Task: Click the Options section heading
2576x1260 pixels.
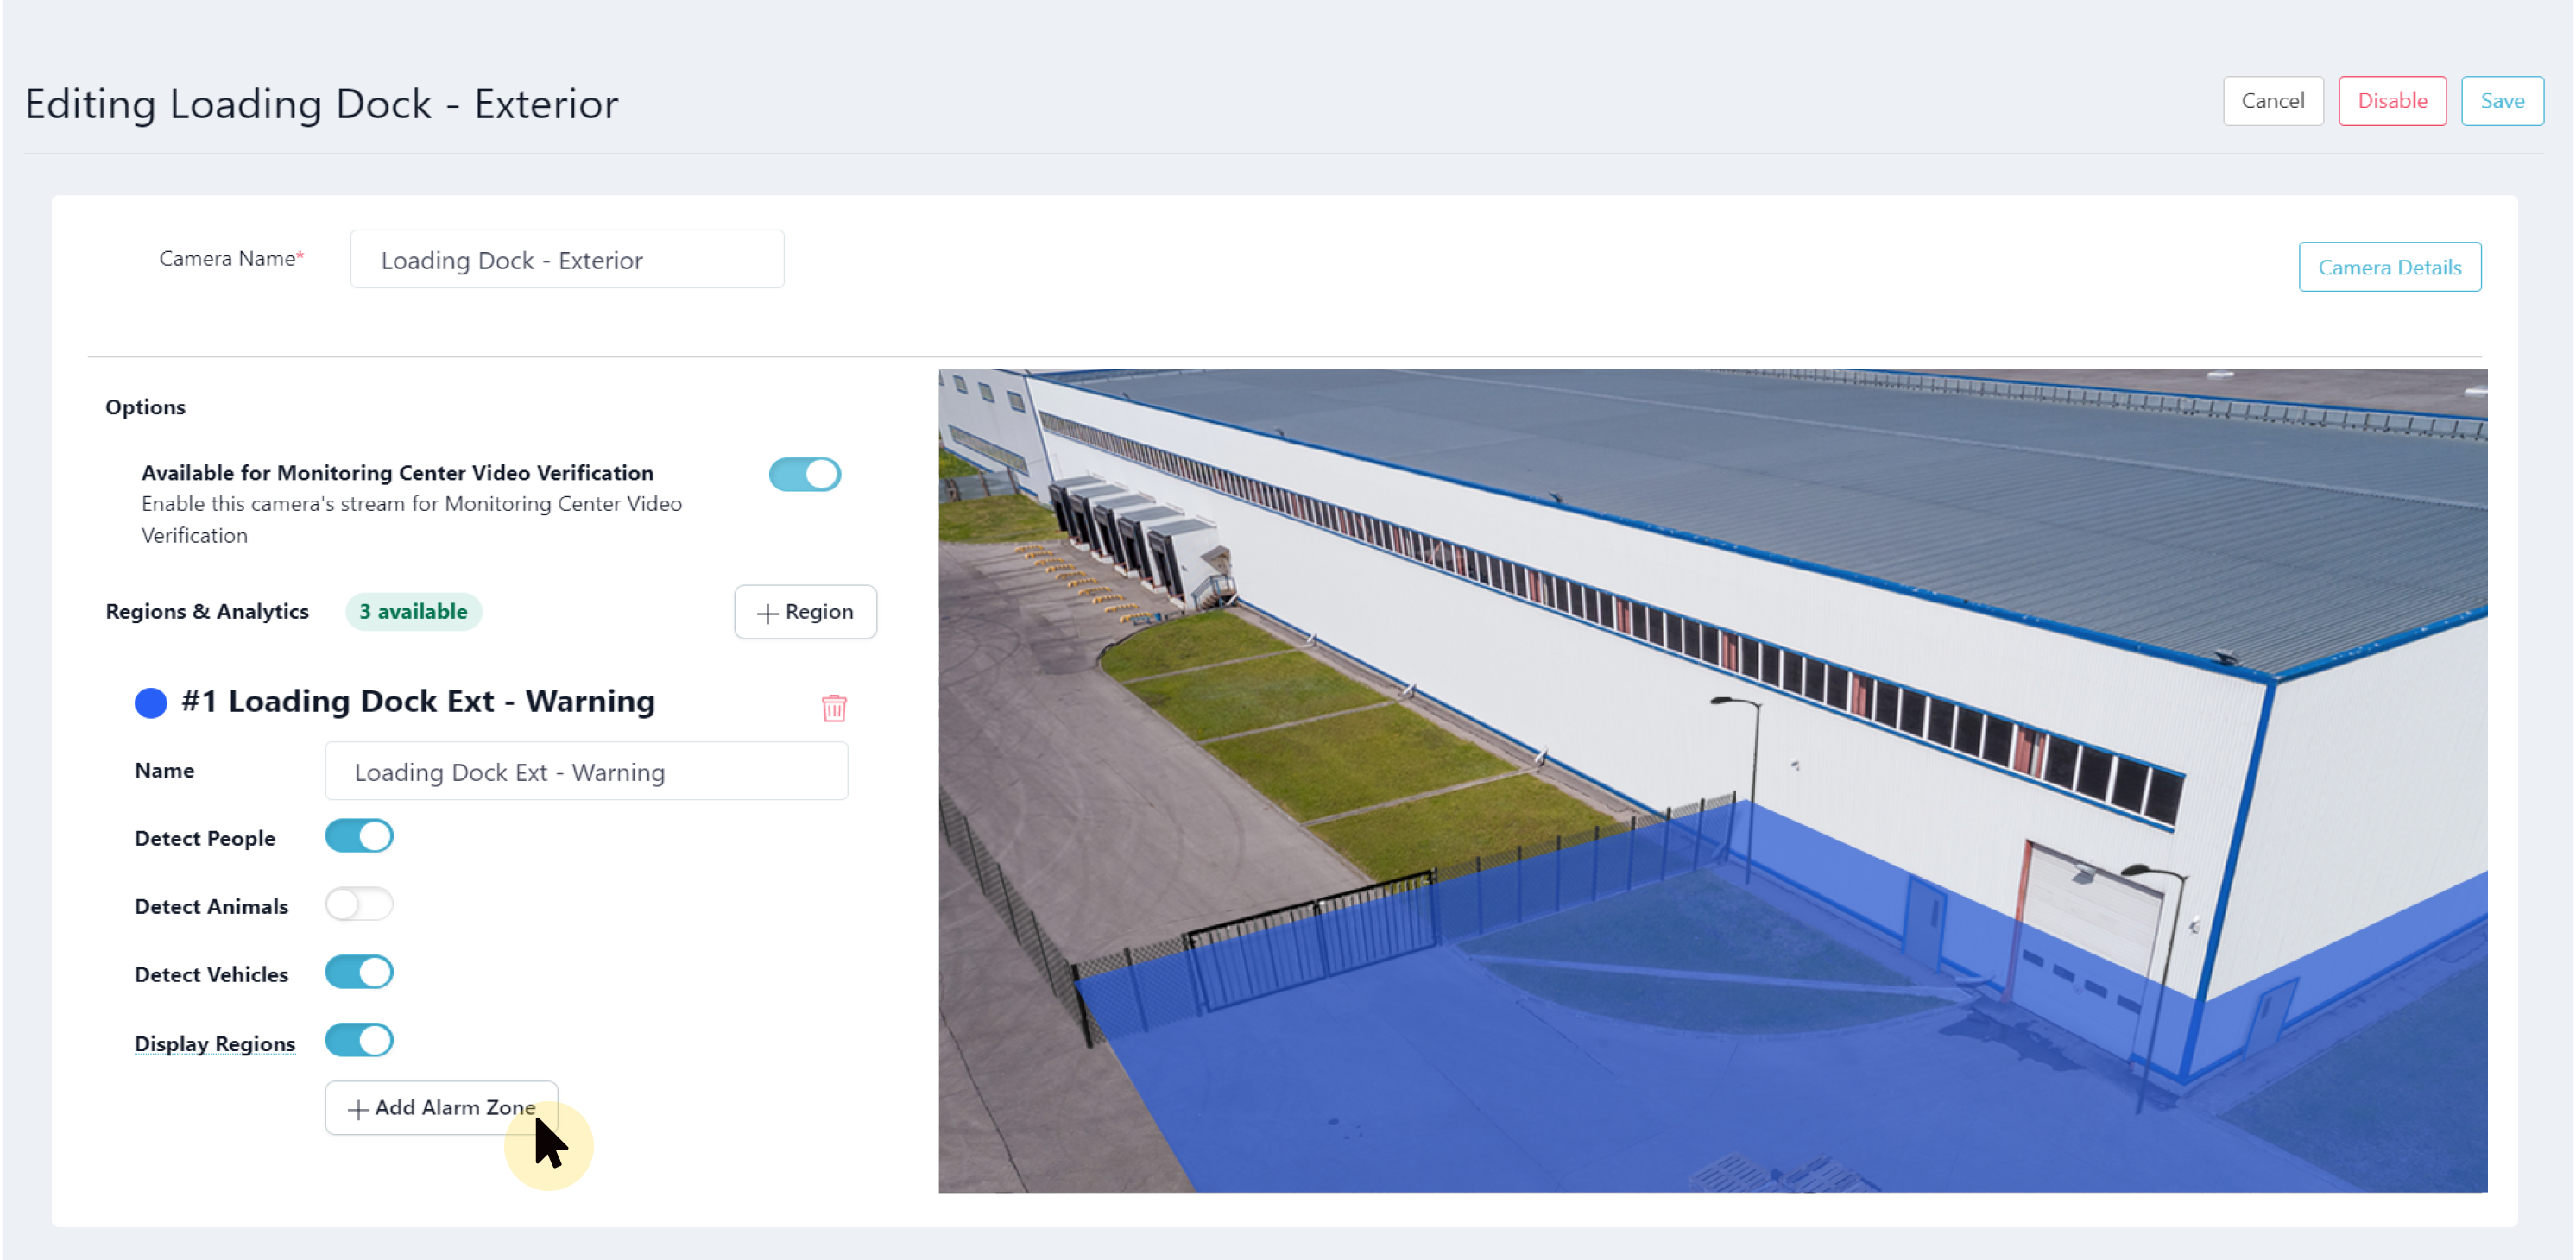Action: pyautogui.click(x=145, y=407)
